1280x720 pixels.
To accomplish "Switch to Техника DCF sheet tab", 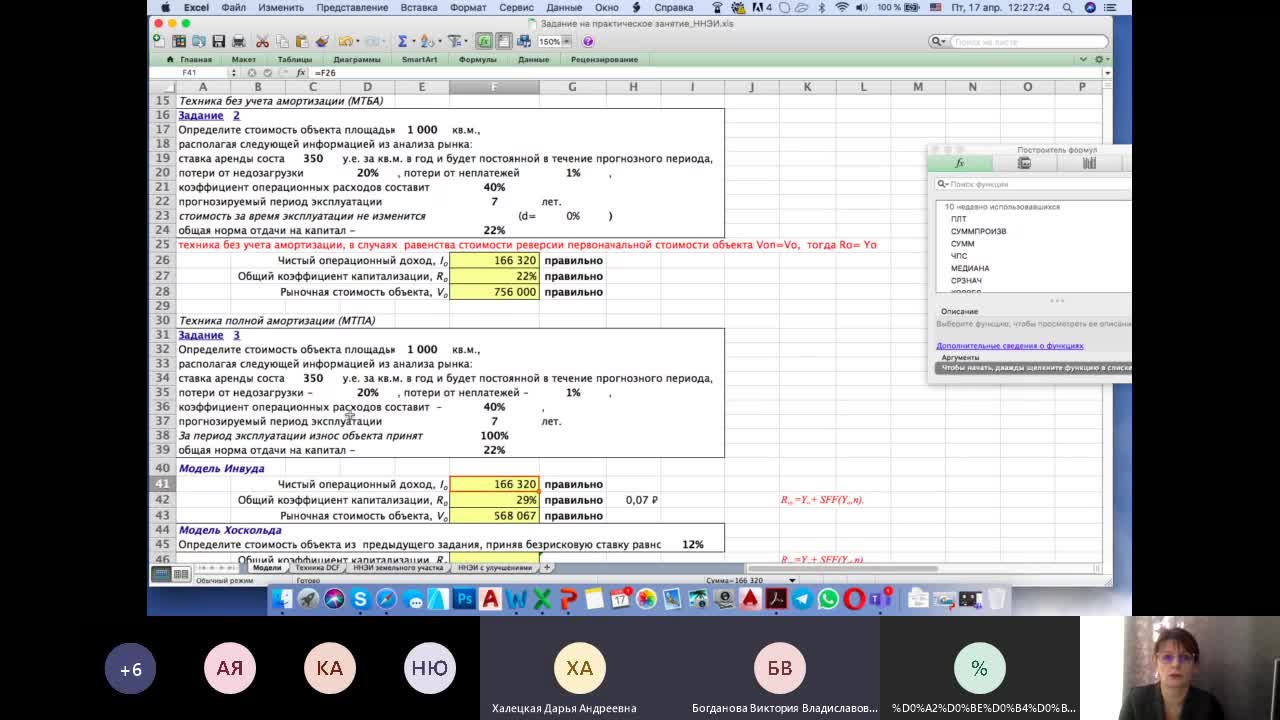I will tap(318, 567).
